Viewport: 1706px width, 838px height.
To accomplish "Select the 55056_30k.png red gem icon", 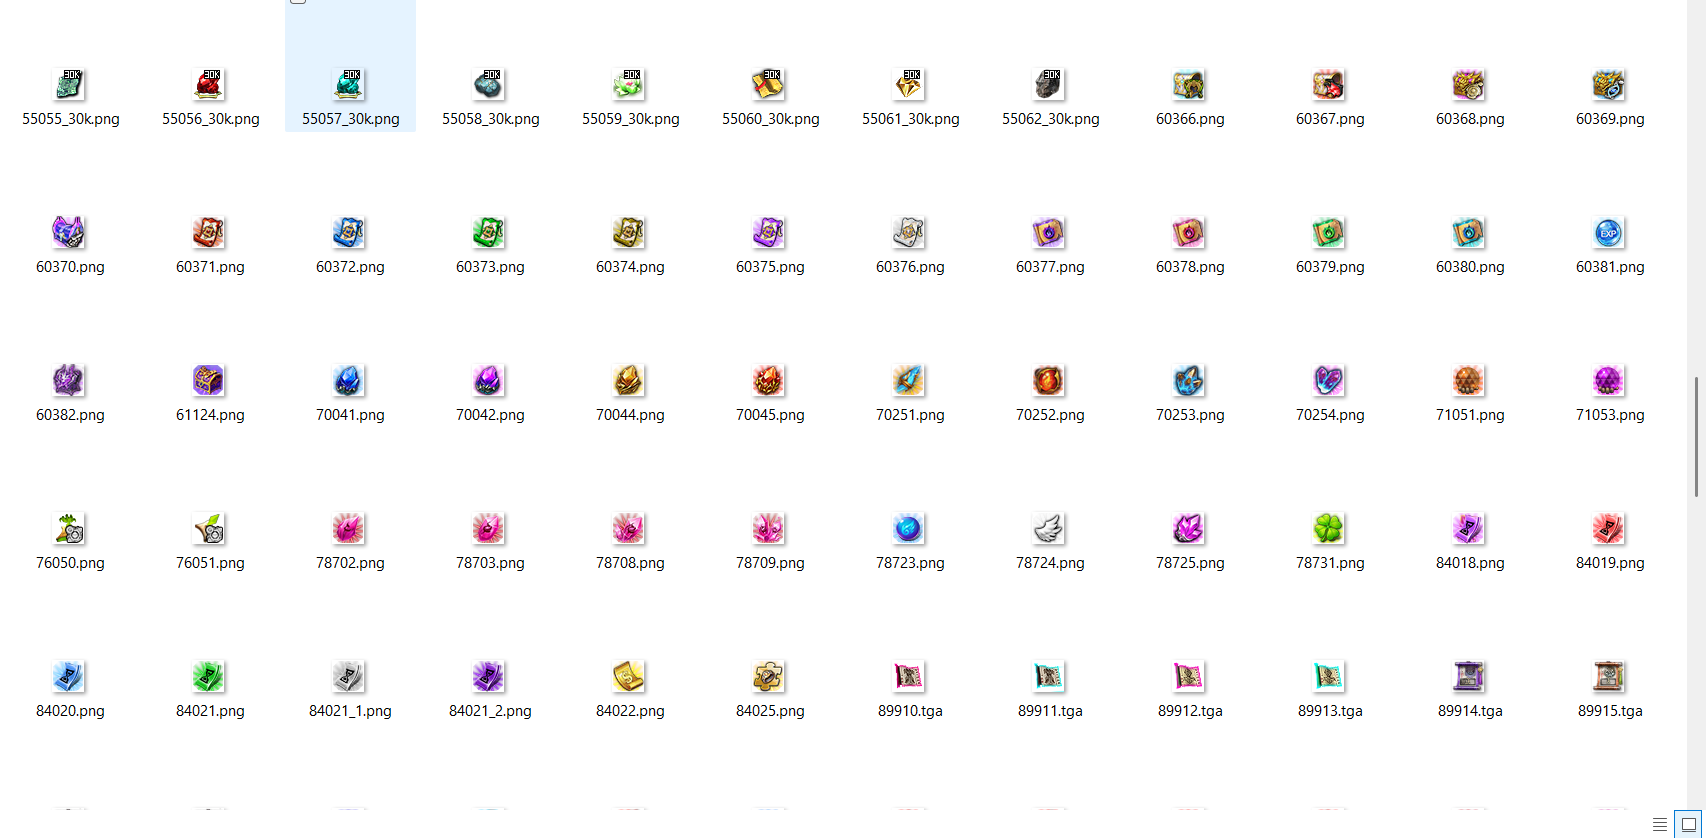I will click(x=209, y=85).
